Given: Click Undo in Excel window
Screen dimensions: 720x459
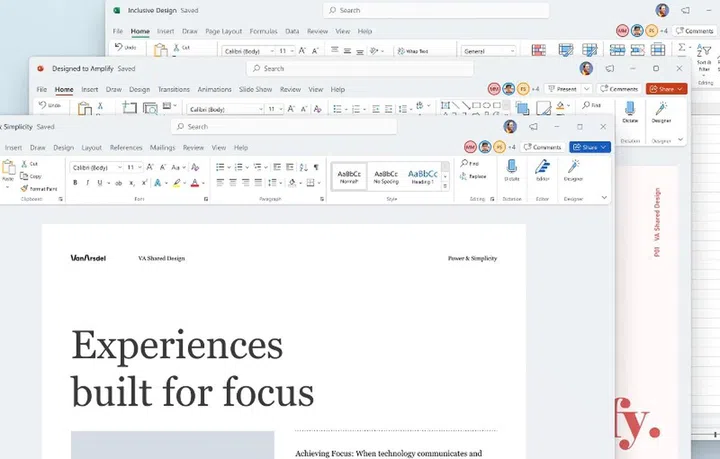Looking at the screenshot, I should [x=125, y=47].
